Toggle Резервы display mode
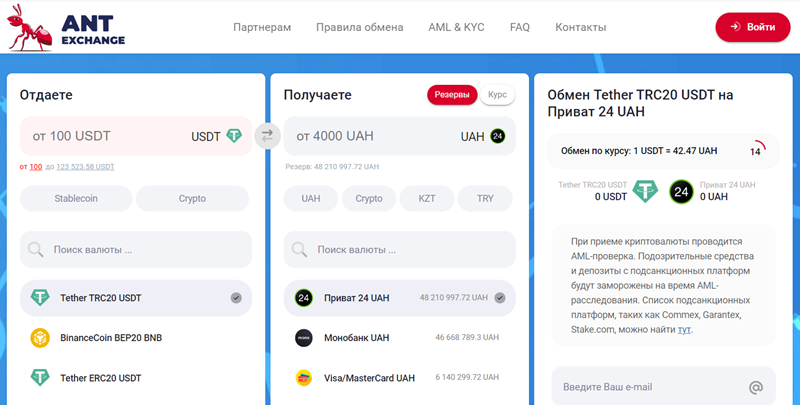This screenshot has width=800, height=405. (x=452, y=95)
